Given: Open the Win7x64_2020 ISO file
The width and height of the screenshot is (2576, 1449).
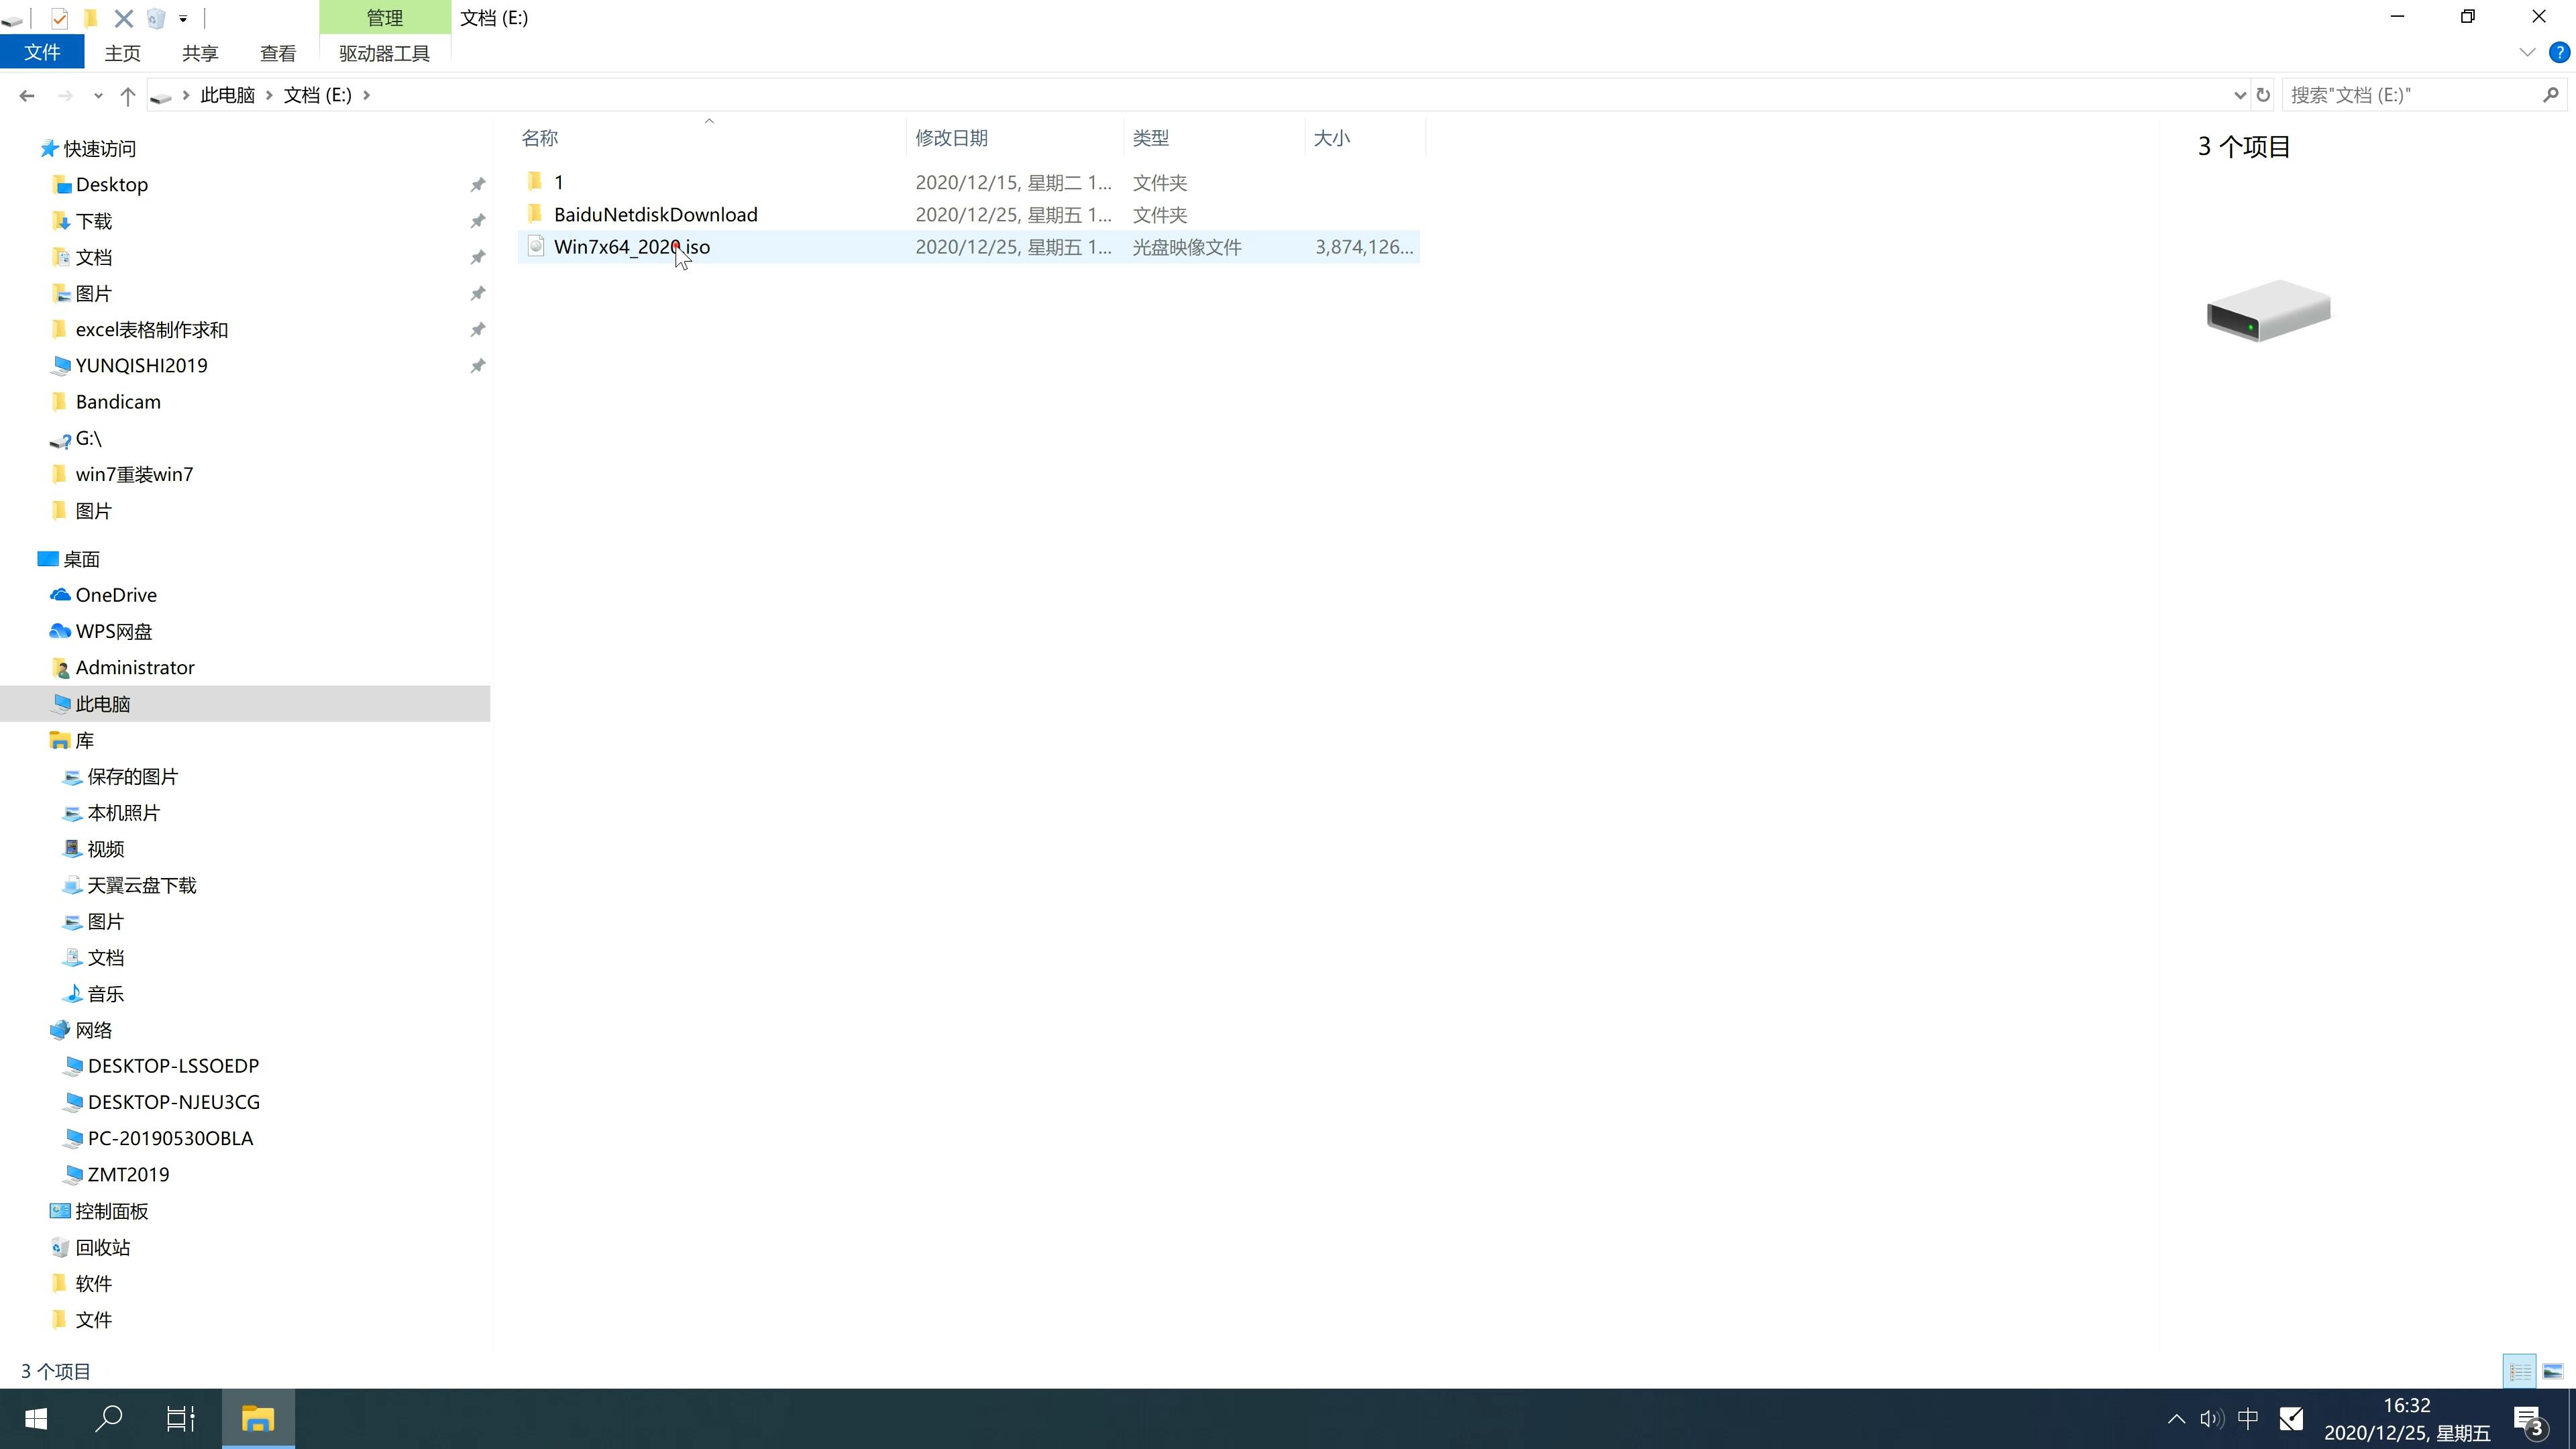Looking at the screenshot, I should coord(632,246).
